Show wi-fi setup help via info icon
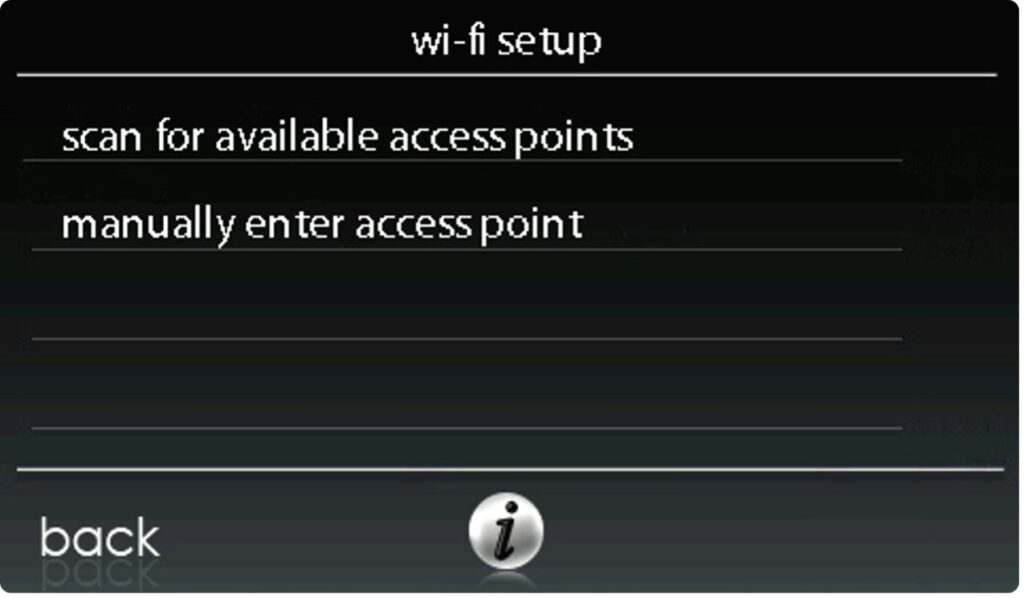Image resolution: width=1024 pixels, height=598 pixels. [506, 531]
